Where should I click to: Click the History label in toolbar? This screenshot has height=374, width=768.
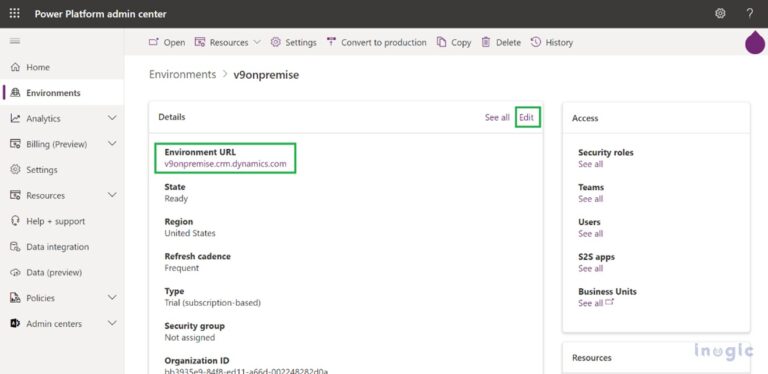pos(559,43)
